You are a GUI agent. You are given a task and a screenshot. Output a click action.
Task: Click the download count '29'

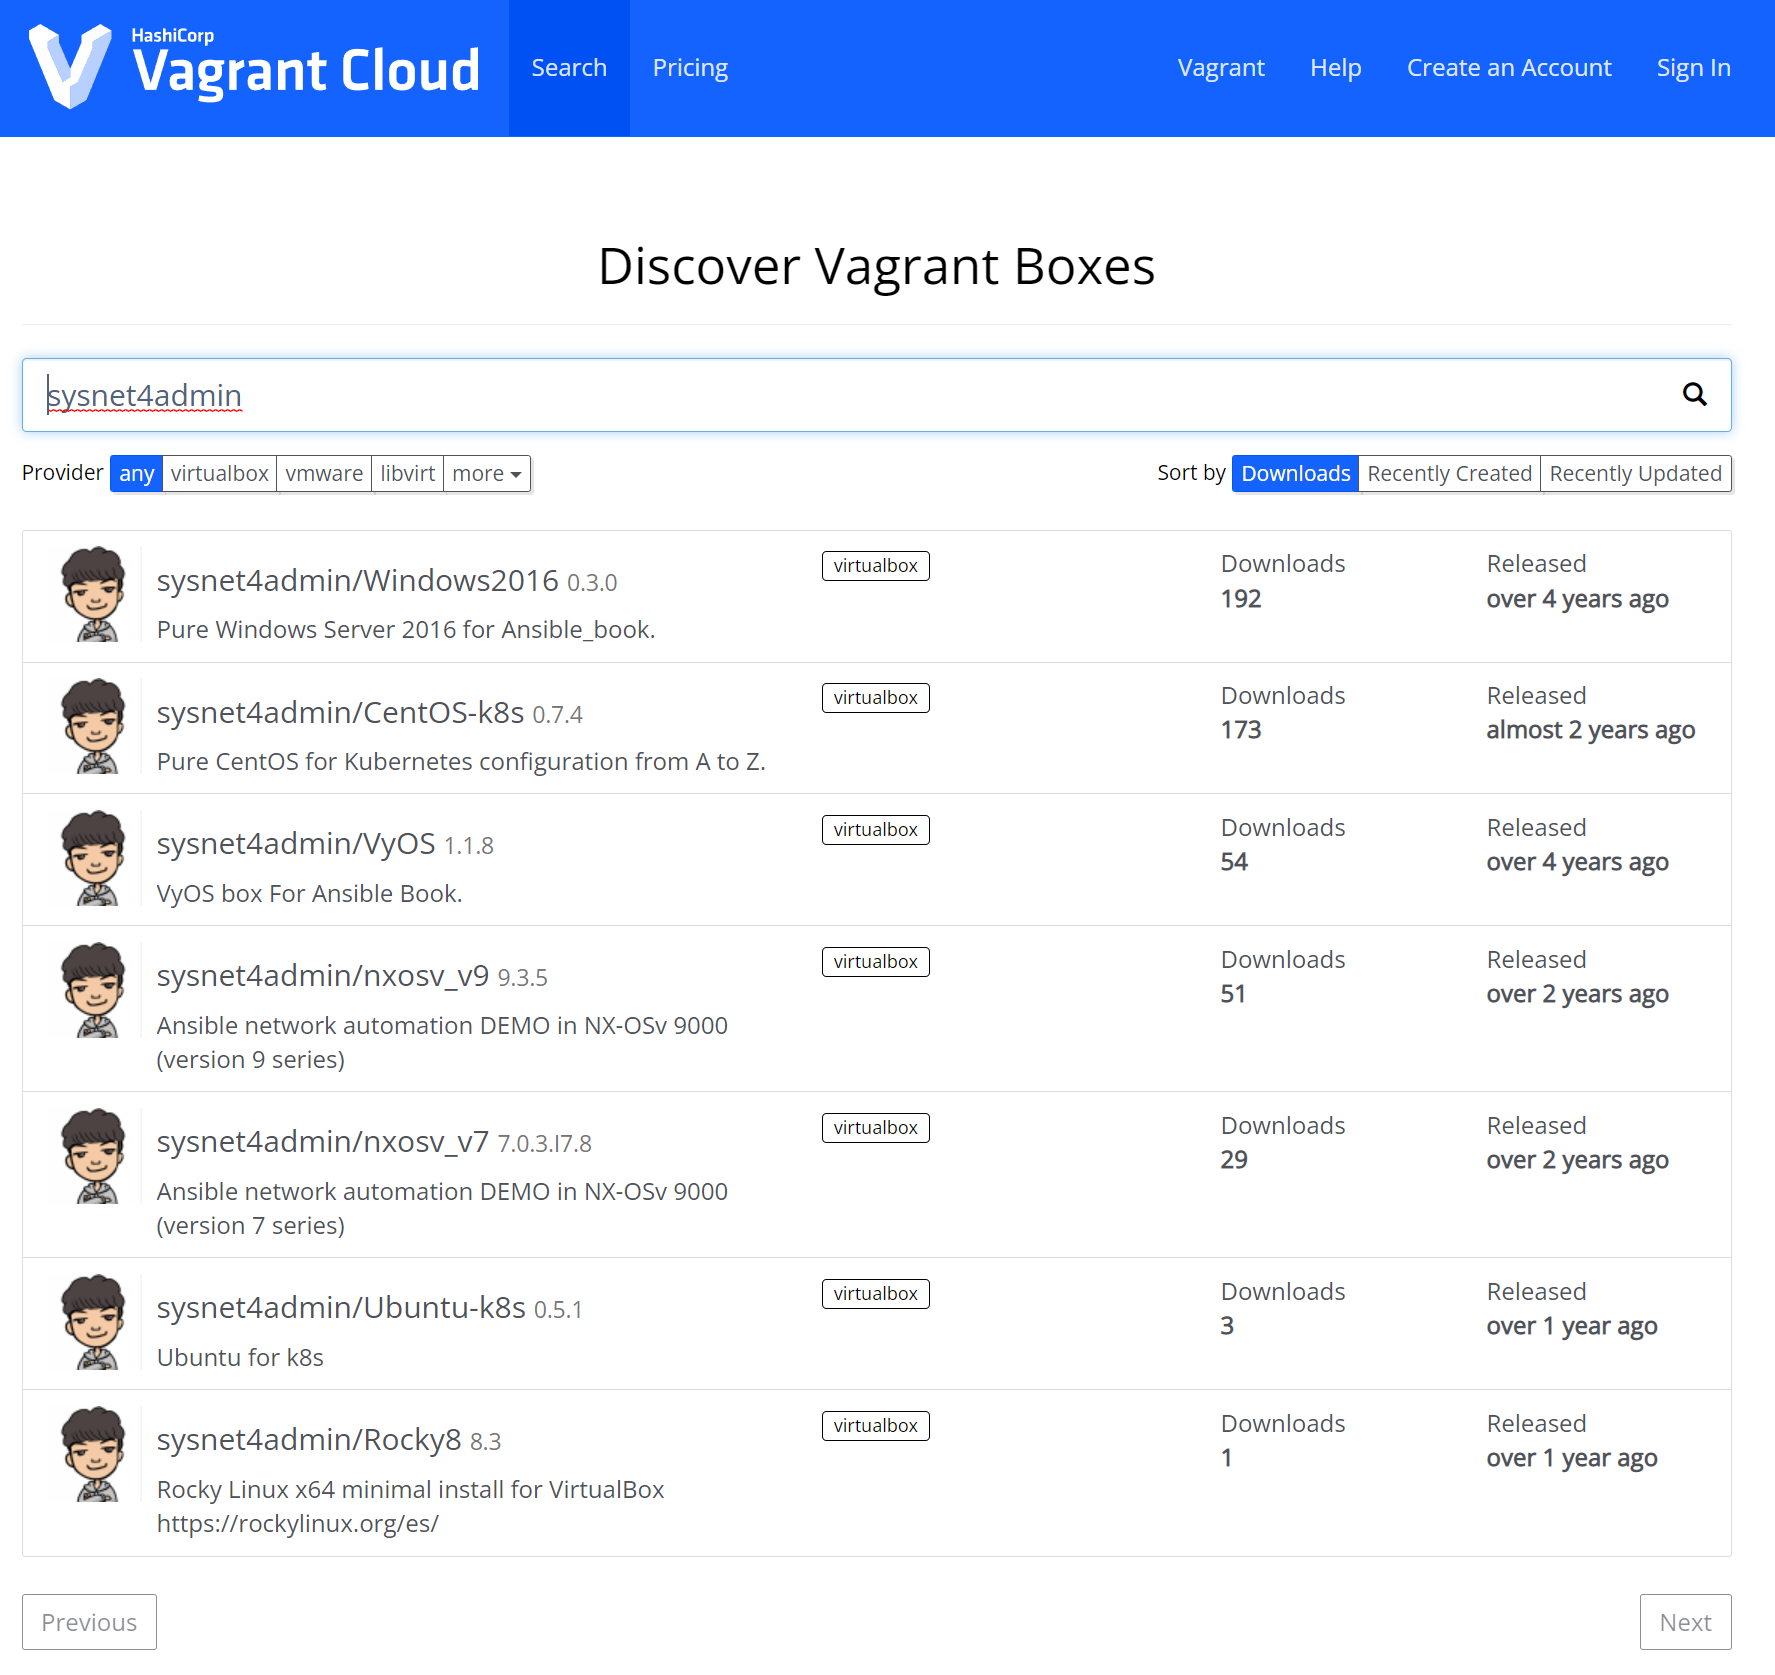[x=1234, y=1160]
